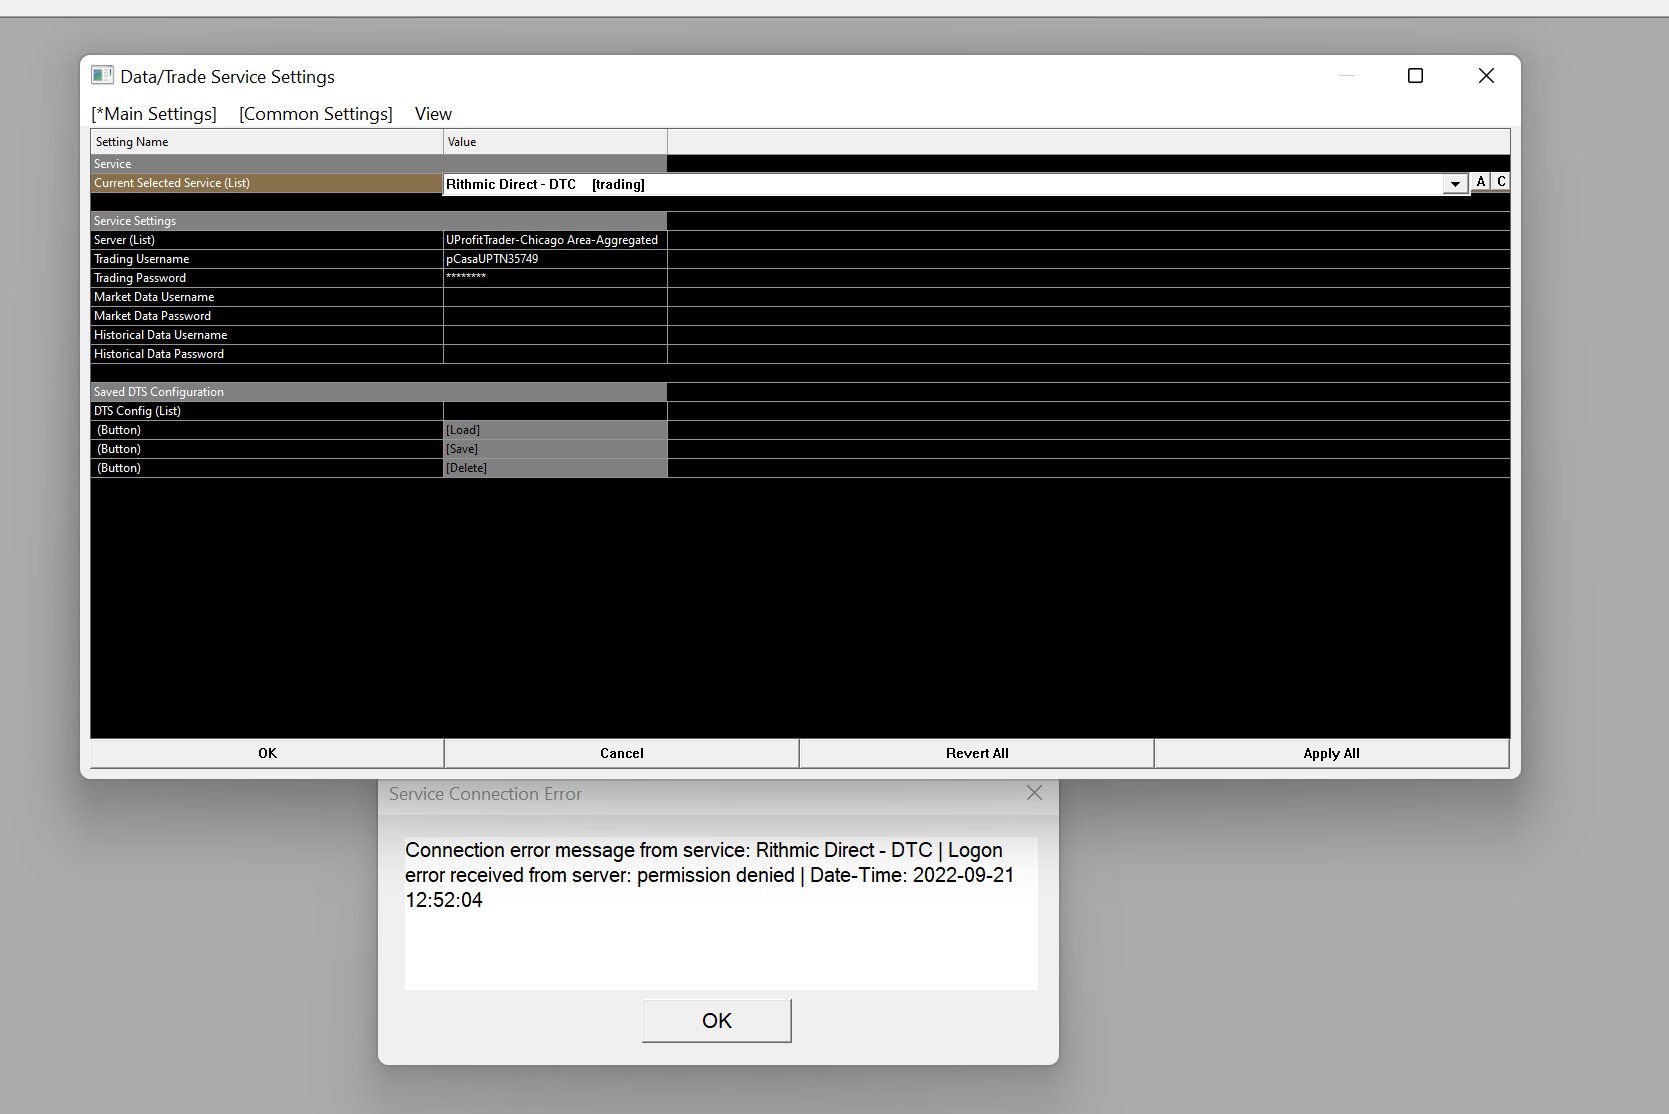The height and width of the screenshot is (1114, 1669).
Task: Select the "Historical Data Username" row label
Action: [x=267, y=335]
